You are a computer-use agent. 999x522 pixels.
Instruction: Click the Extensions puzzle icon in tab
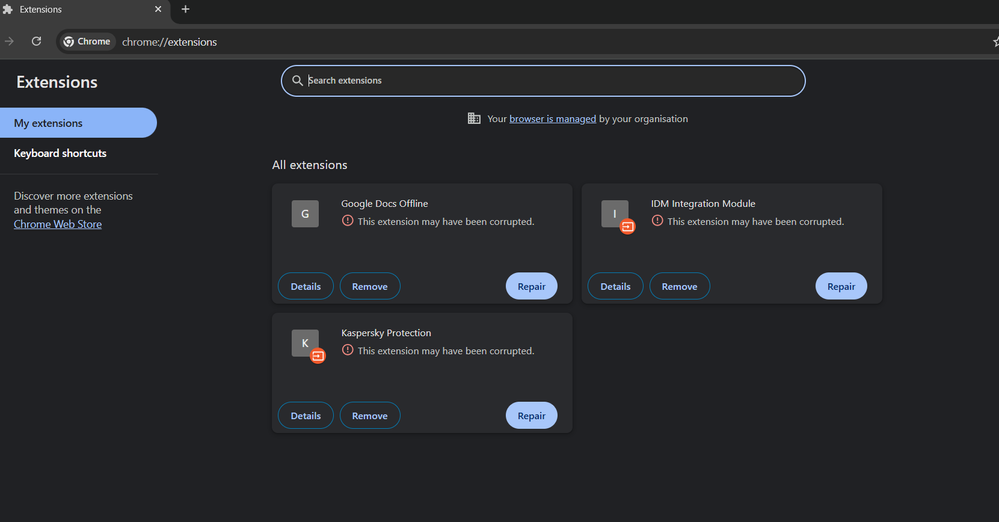coord(8,10)
